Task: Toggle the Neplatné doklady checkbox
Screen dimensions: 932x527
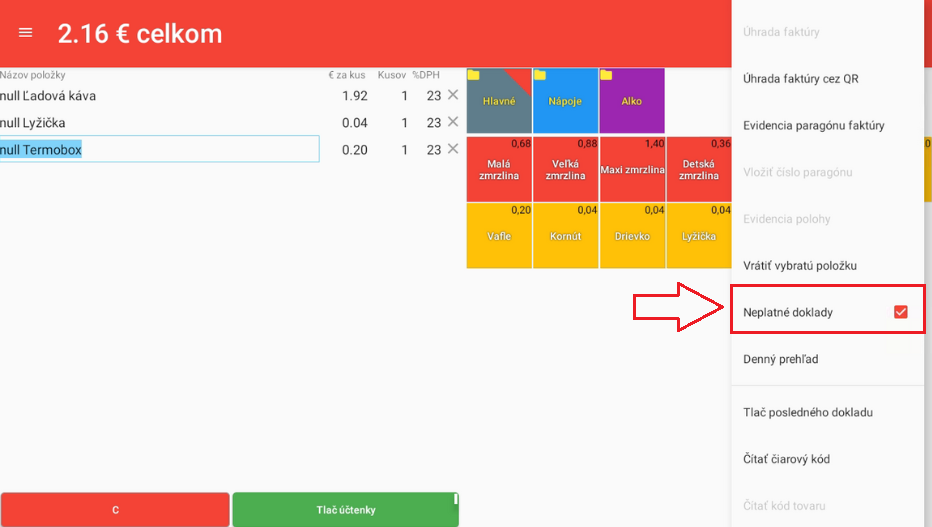Action: point(900,312)
